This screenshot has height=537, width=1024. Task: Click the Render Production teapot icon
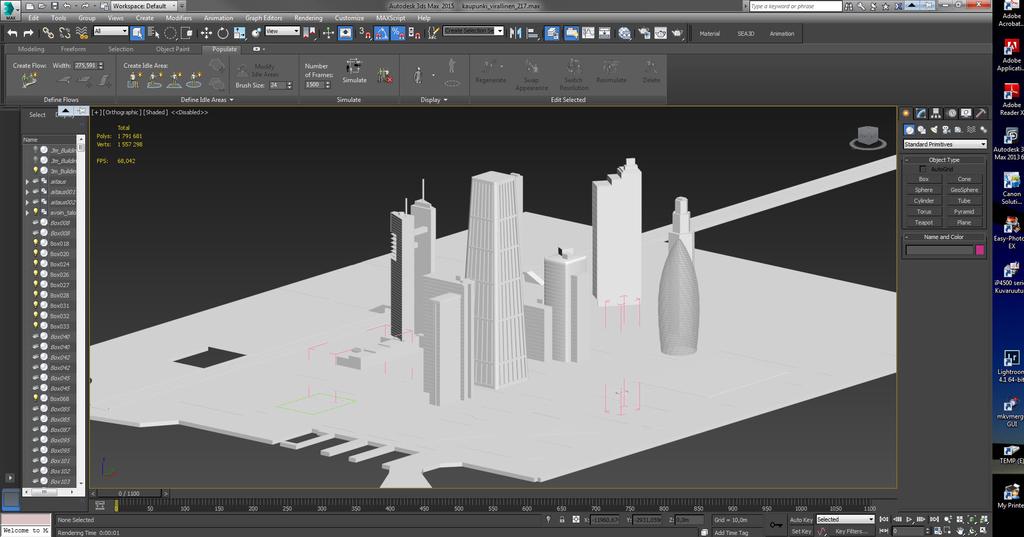677,33
